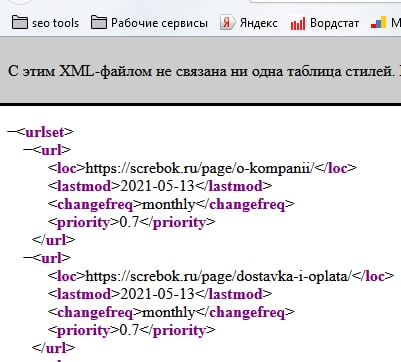
Task: Click the o-kompanii URL text
Action: (200, 168)
